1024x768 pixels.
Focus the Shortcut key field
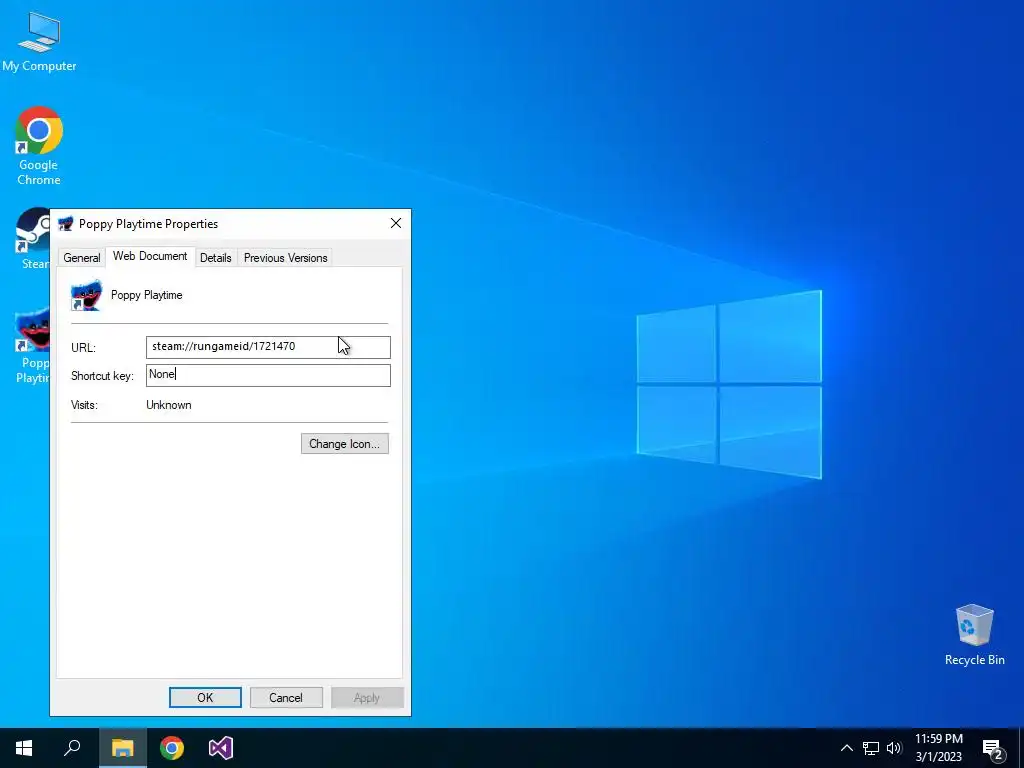click(268, 376)
